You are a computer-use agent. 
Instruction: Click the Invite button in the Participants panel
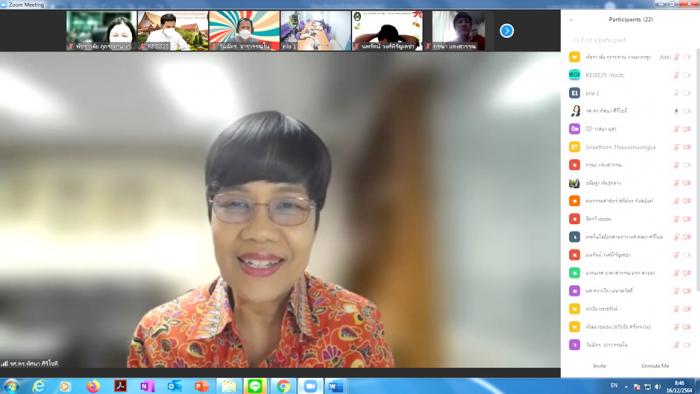(x=599, y=366)
